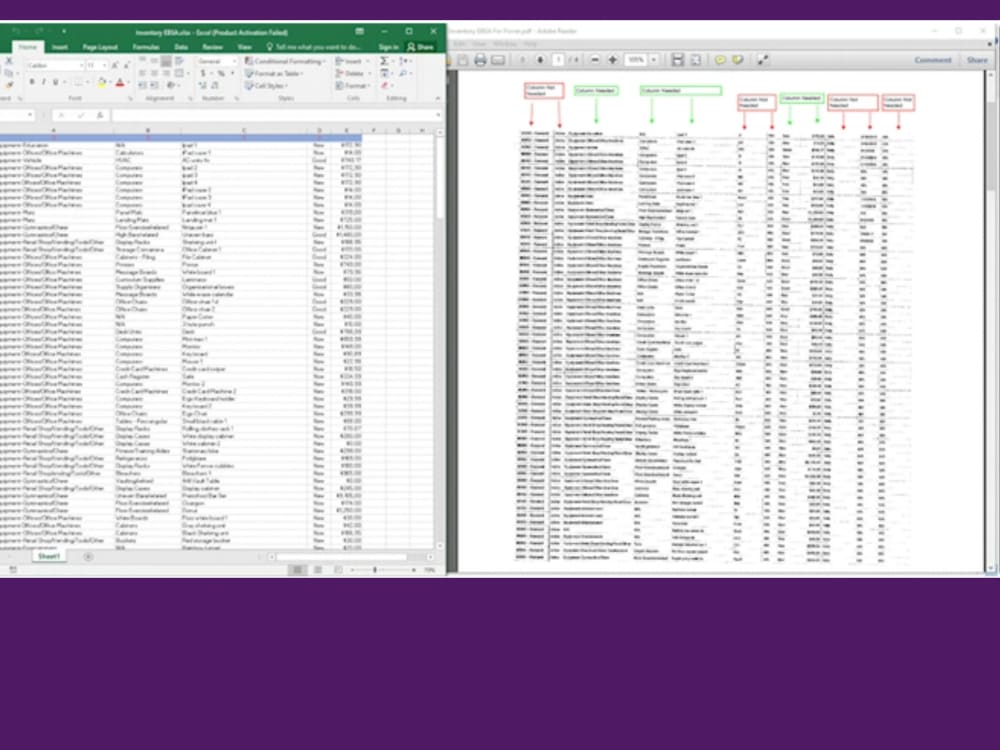Click the Find & Select magnifier icon

pos(404,73)
